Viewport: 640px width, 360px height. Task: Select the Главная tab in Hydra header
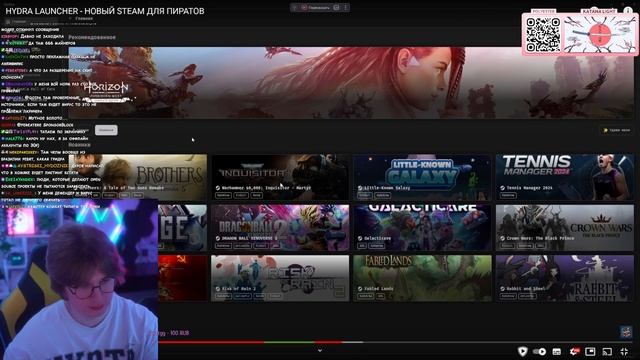pyautogui.click(x=84, y=18)
